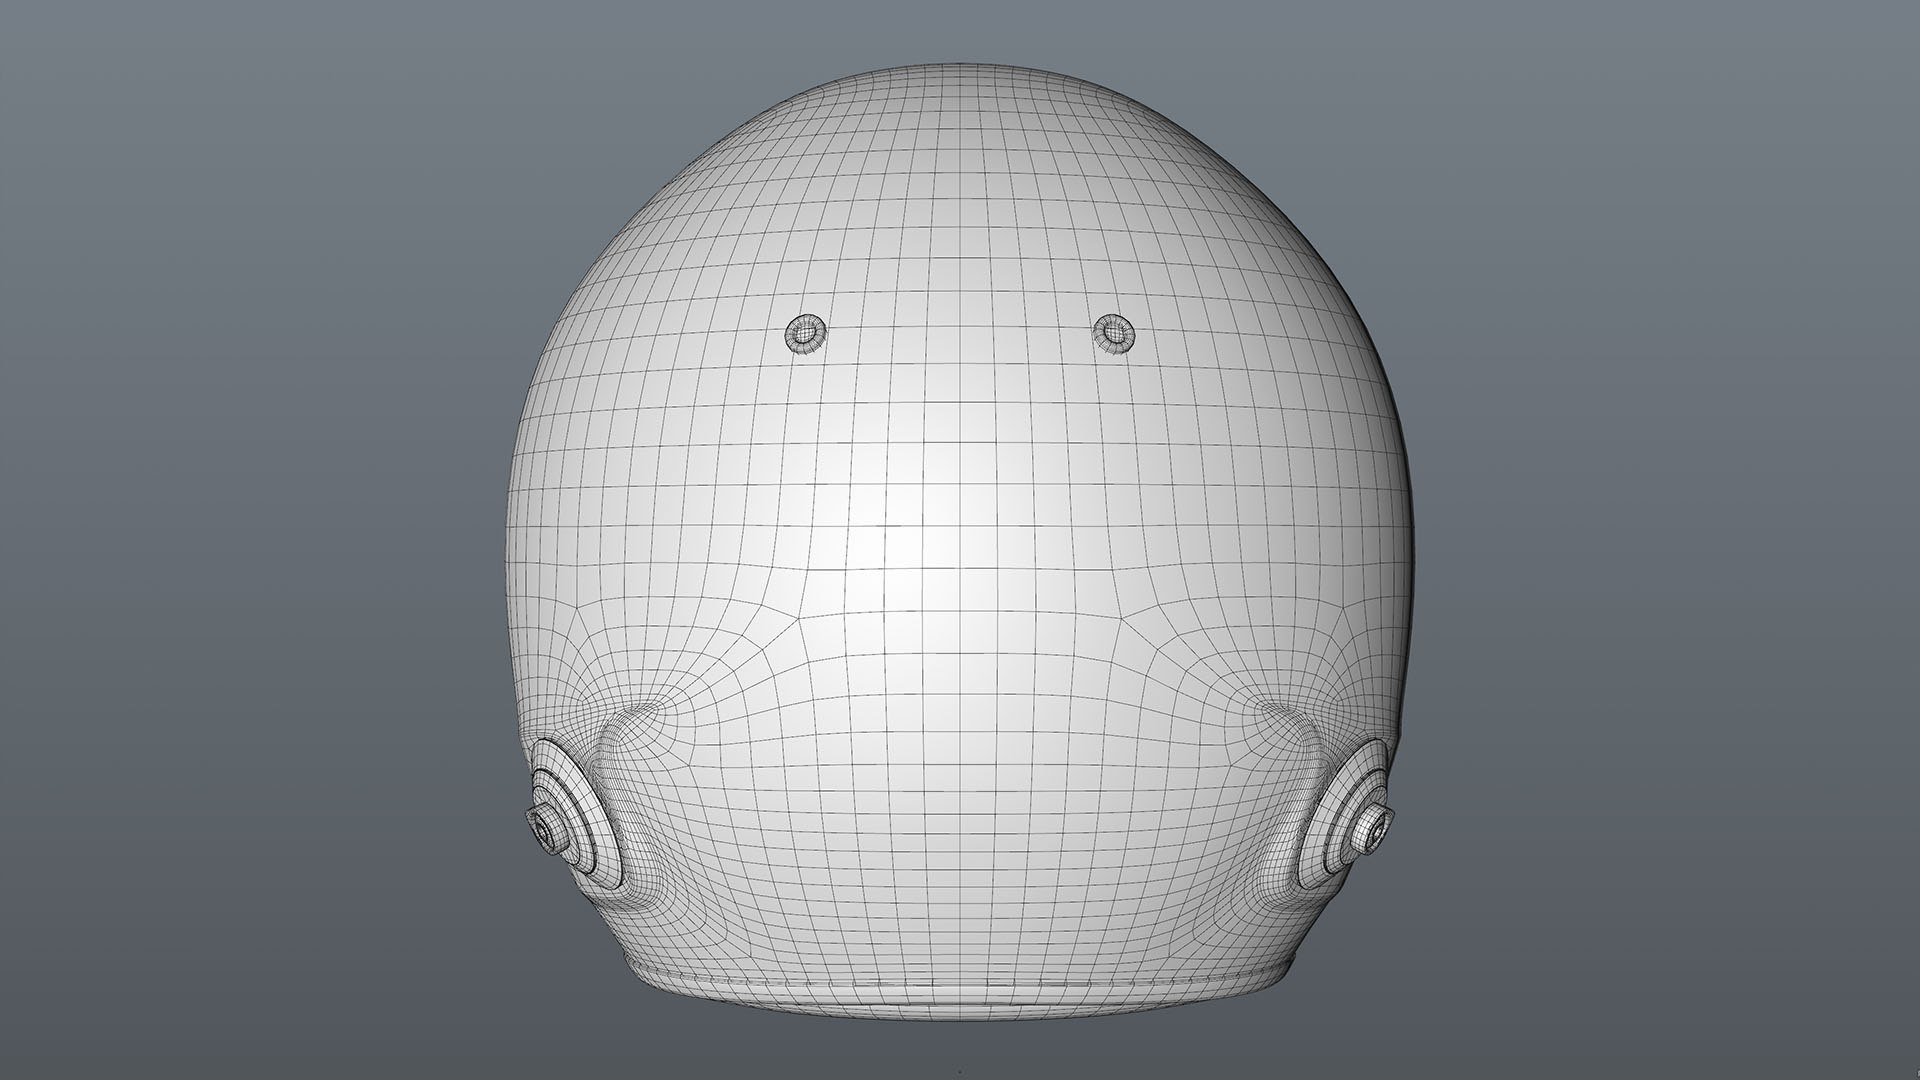Select the right small vent hole on helmet
Viewport: 1920px width, 1080px height.
(1113, 332)
